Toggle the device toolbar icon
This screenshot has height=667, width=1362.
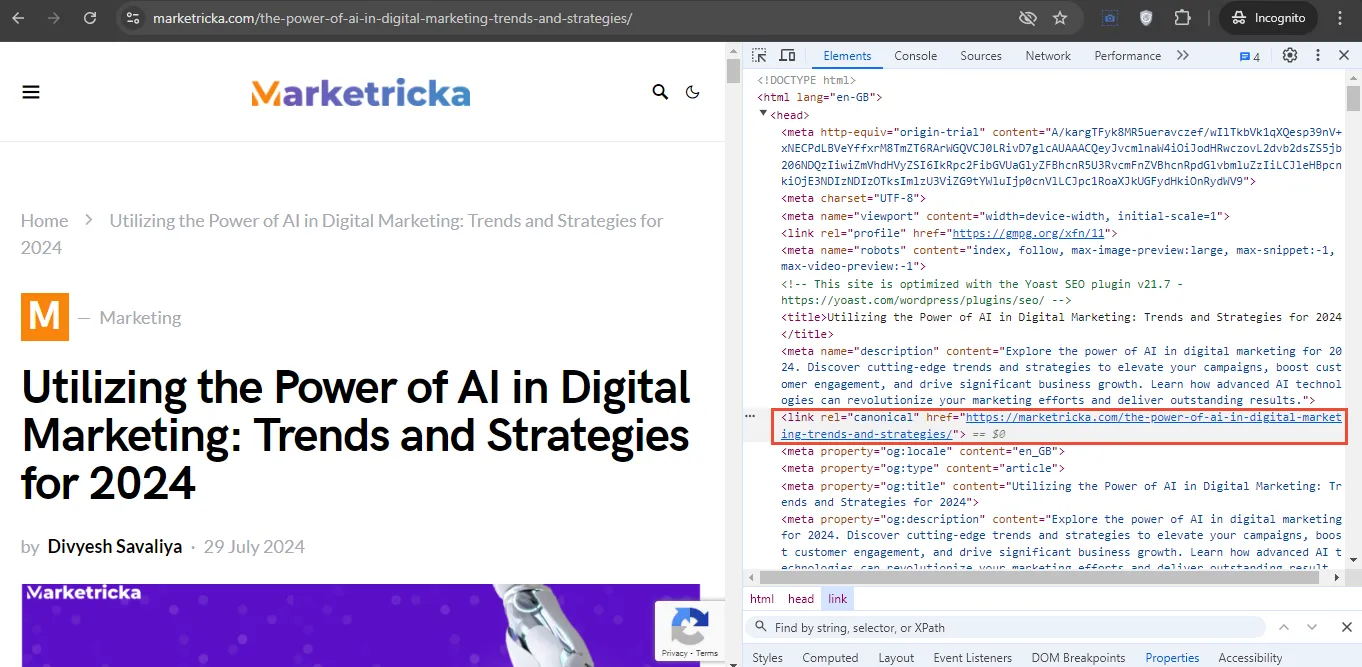pos(787,55)
